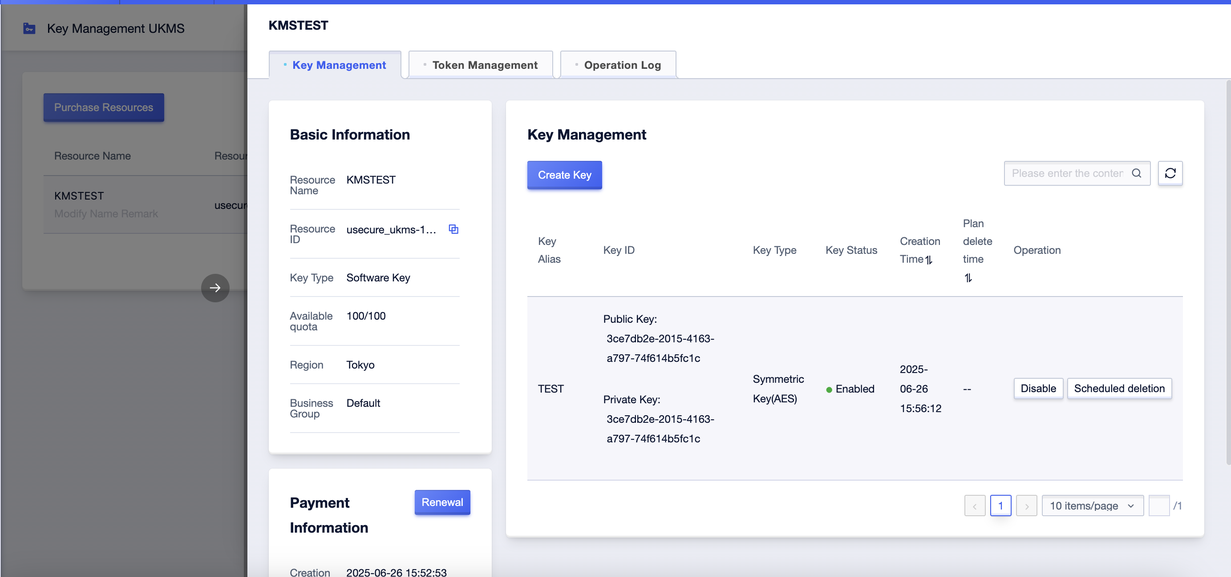Click the Basic Information heading
The height and width of the screenshot is (577, 1231).
point(350,135)
